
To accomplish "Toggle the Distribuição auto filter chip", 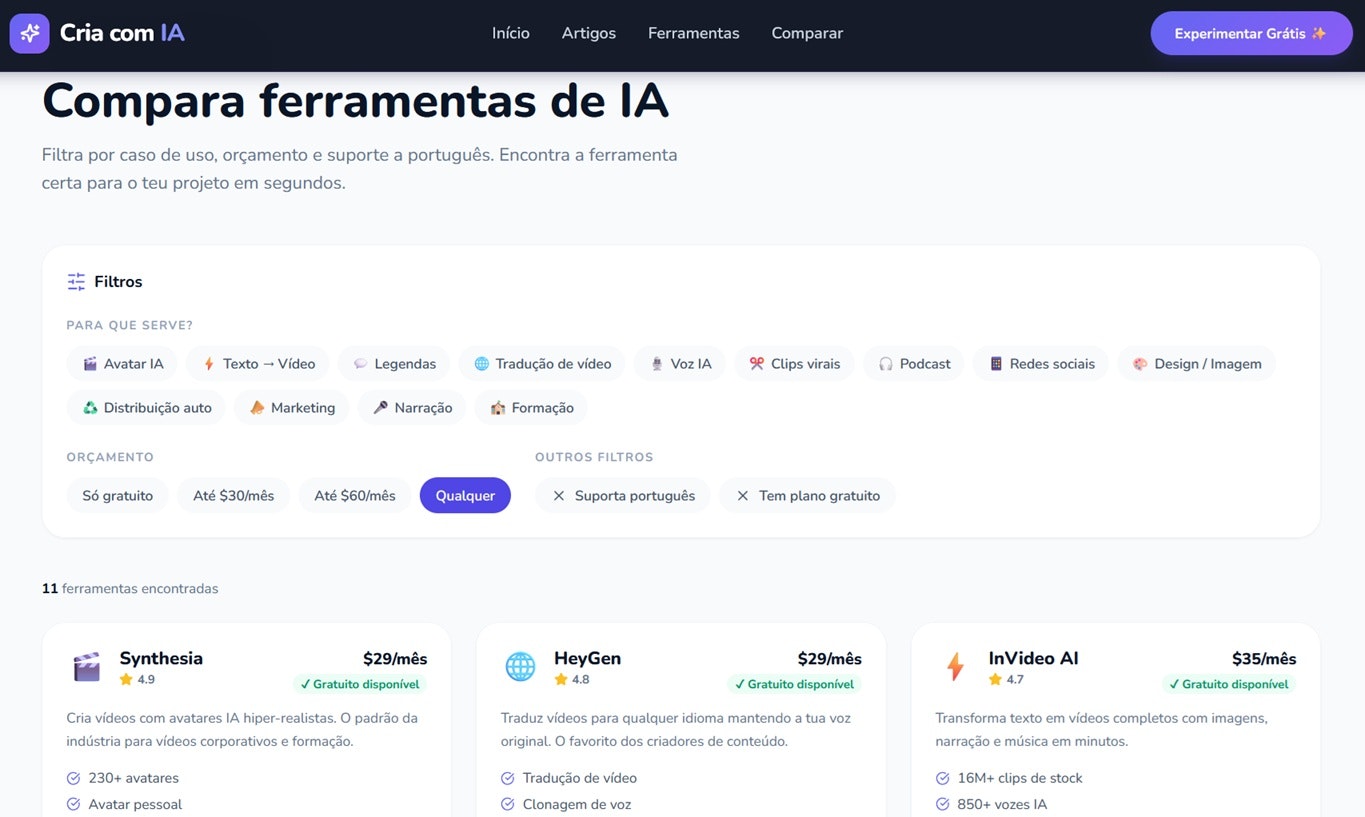I will (146, 408).
